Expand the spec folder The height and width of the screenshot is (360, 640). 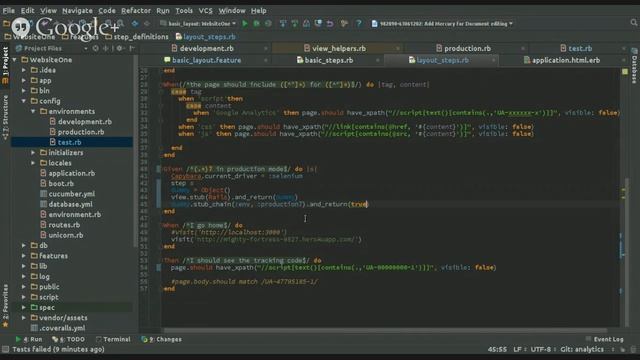point(24,307)
